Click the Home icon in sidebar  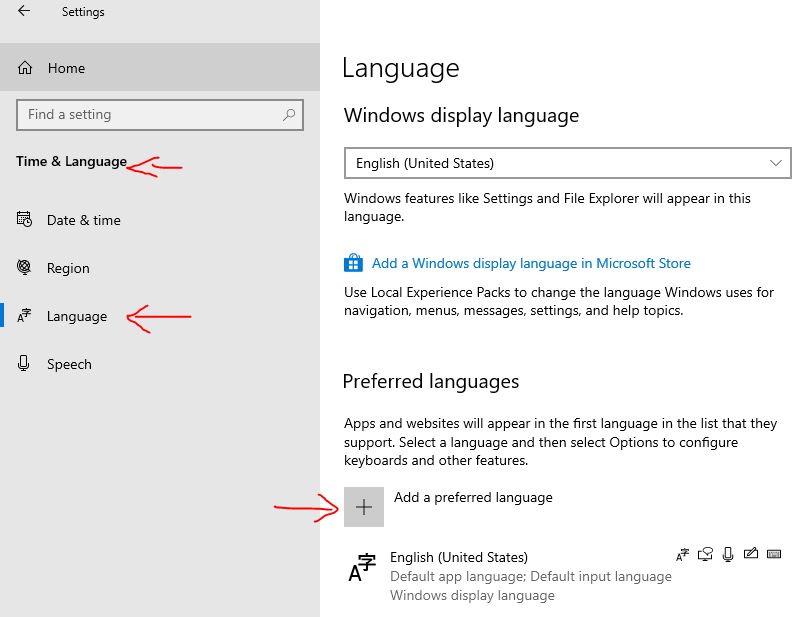click(25, 68)
